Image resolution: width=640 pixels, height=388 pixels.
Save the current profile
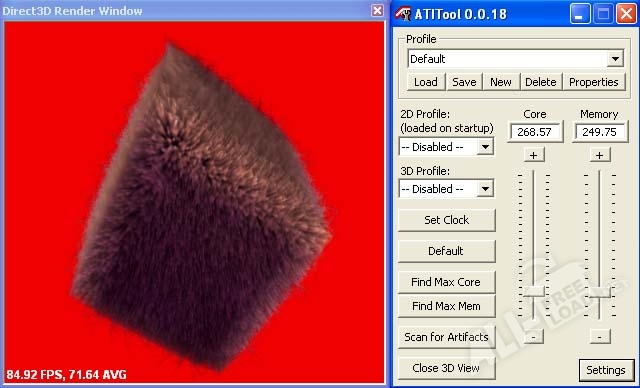[x=464, y=82]
